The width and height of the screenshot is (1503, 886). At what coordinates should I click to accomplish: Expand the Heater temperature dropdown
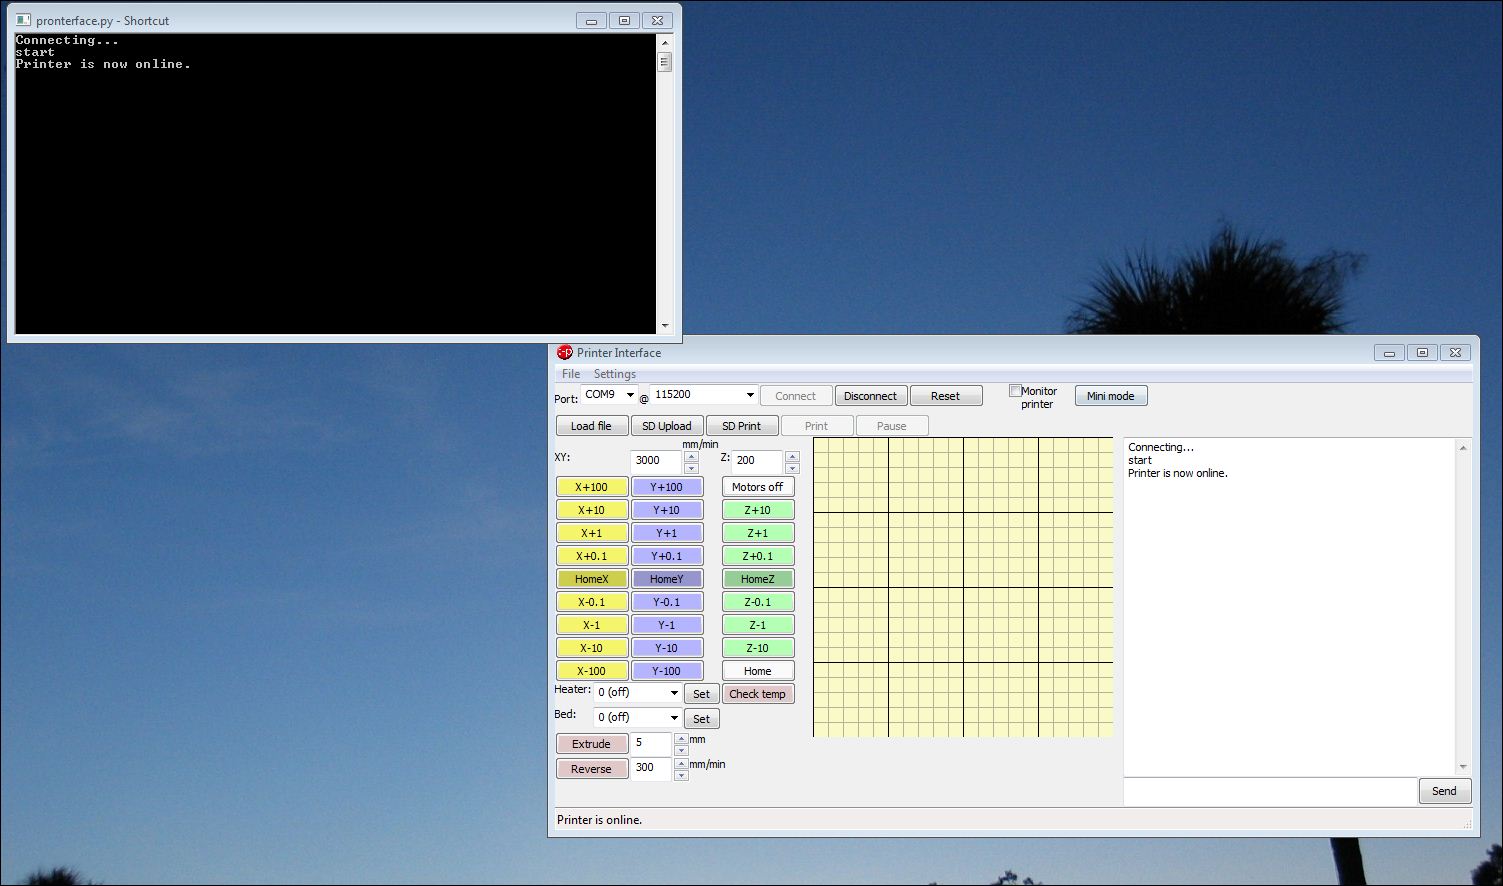pos(674,693)
